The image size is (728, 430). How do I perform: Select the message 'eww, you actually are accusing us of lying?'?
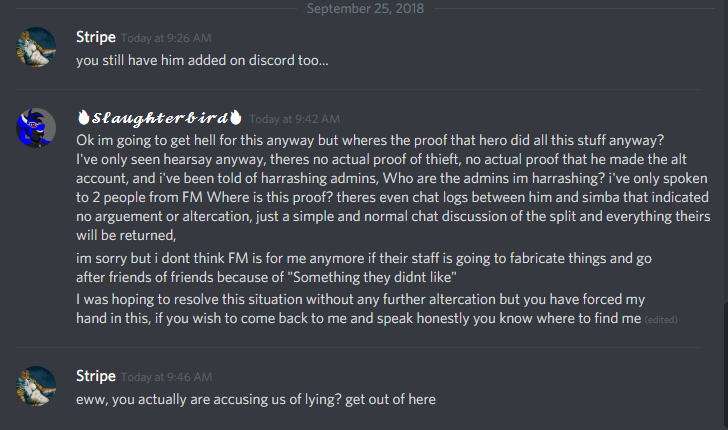coord(256,399)
